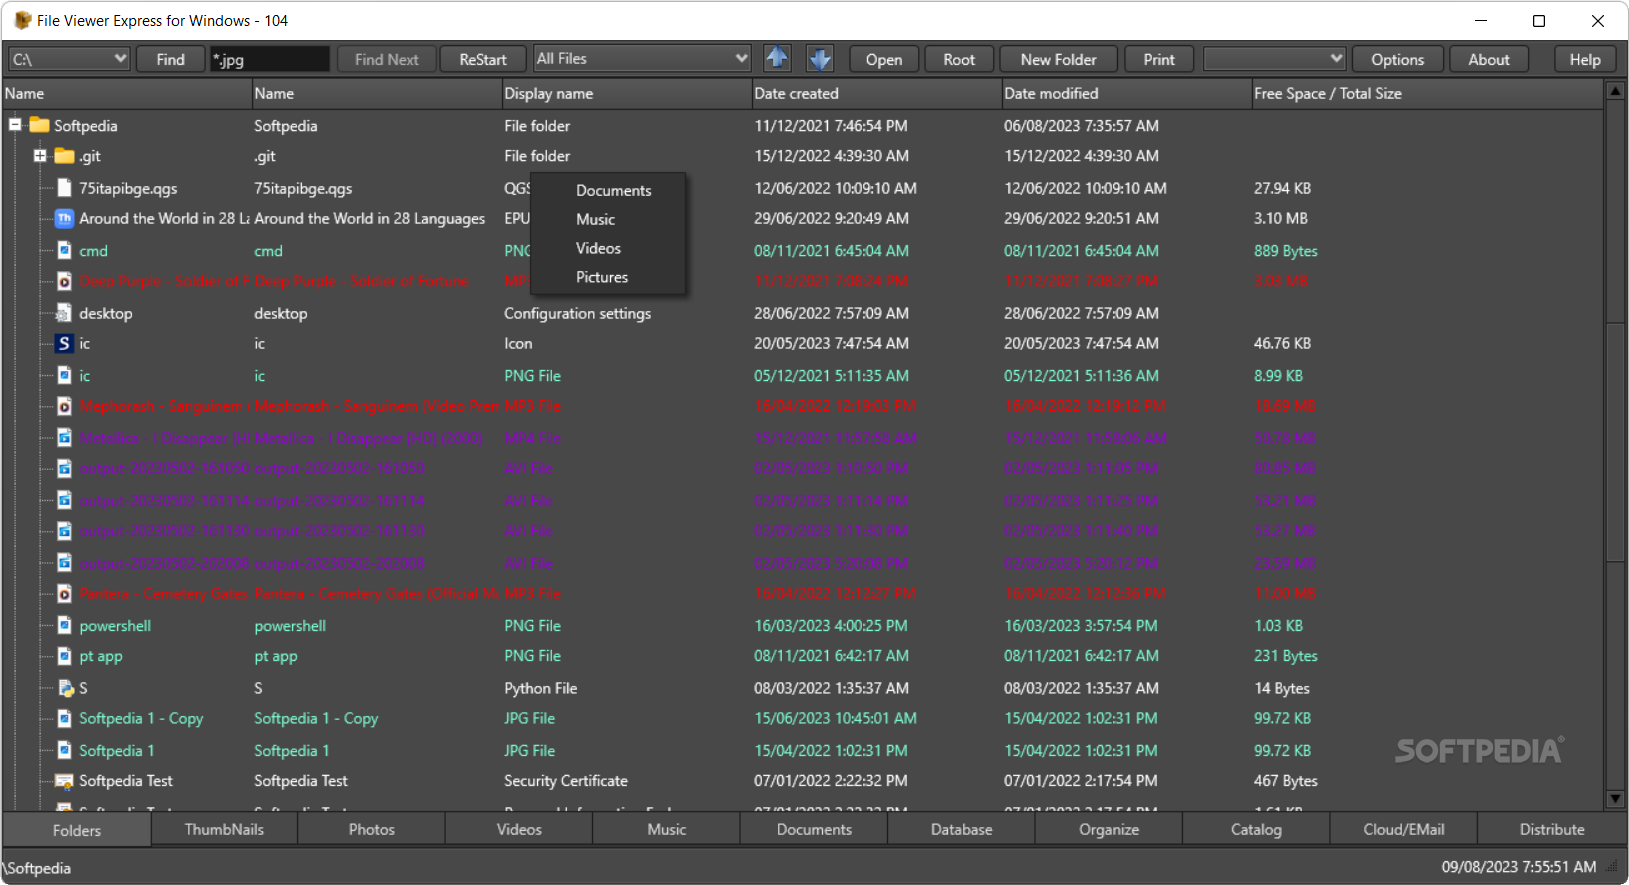Collapse the Softpedia folder tree node
Screen dimensions: 1629x885
[15, 125]
